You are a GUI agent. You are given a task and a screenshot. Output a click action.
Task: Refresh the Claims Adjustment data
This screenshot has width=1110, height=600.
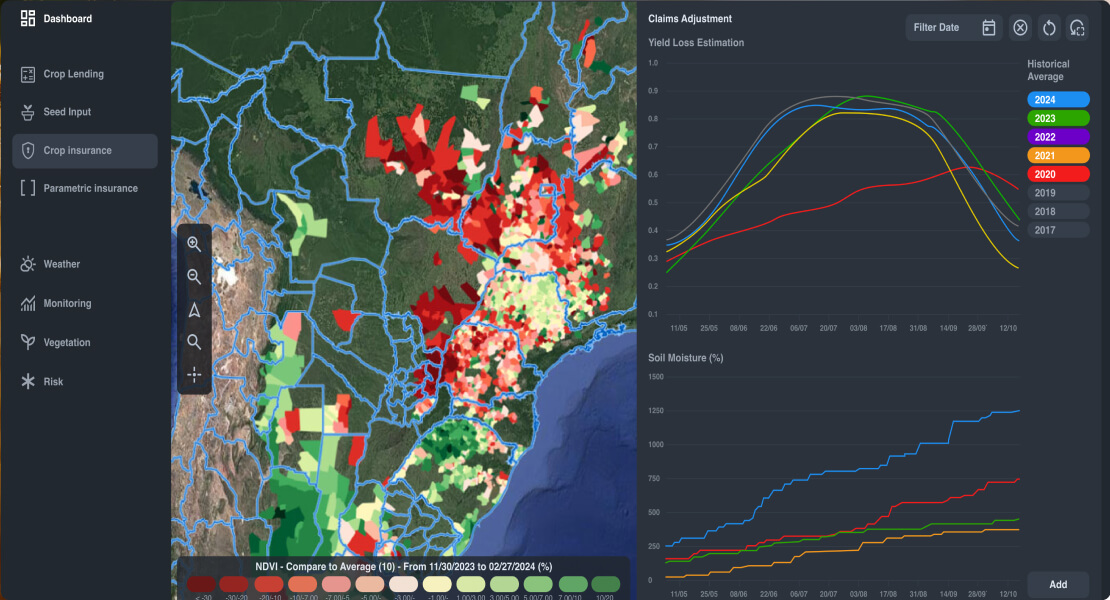1049,27
